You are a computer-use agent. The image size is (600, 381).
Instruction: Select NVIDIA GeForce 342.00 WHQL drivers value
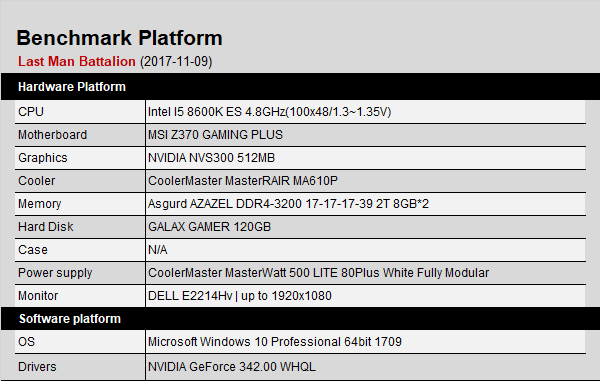(232, 366)
